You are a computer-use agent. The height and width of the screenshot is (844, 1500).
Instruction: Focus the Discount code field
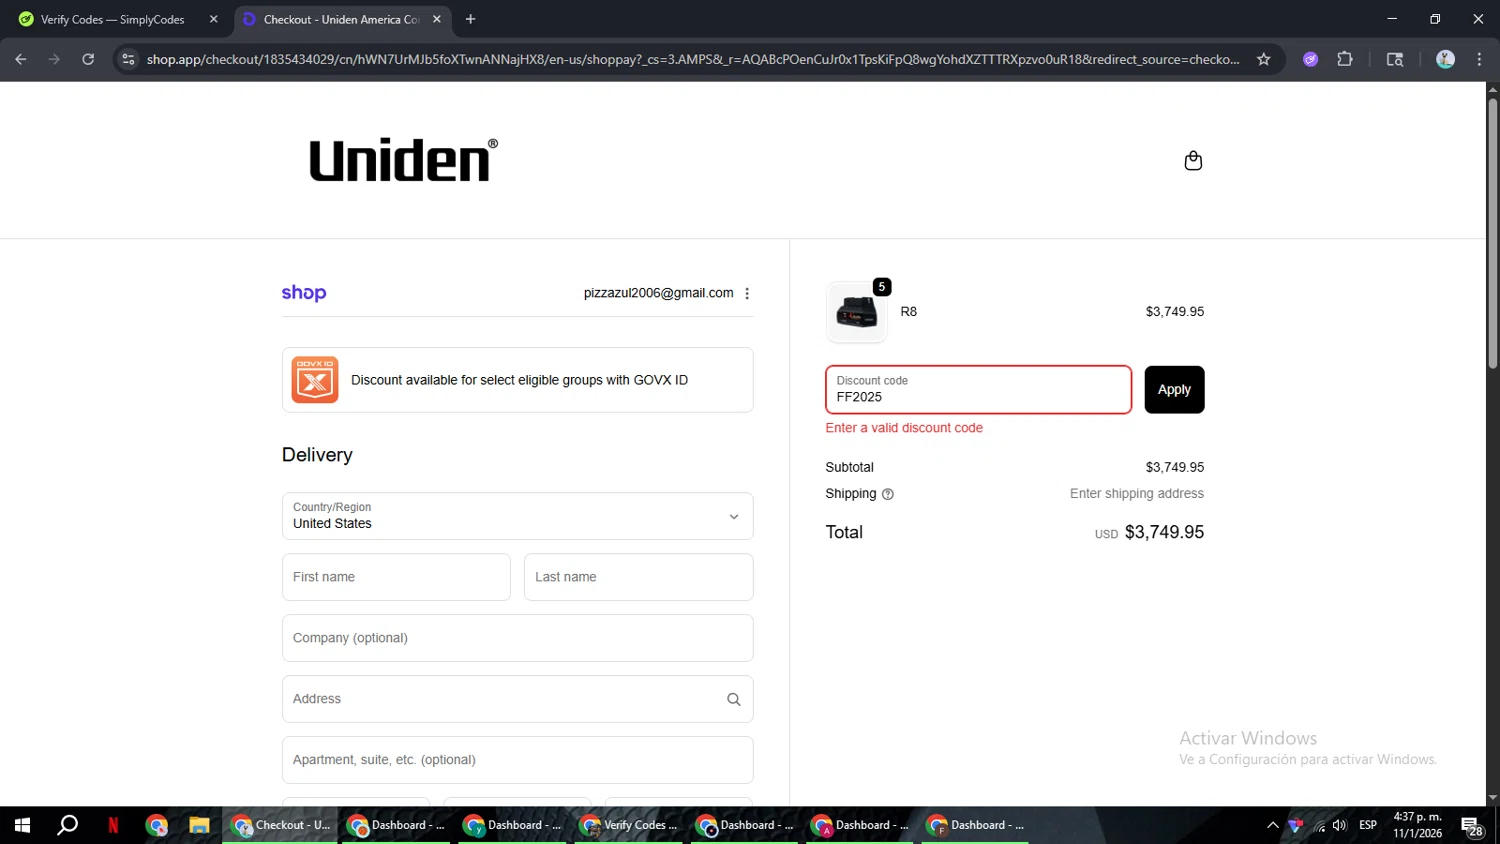coord(978,390)
